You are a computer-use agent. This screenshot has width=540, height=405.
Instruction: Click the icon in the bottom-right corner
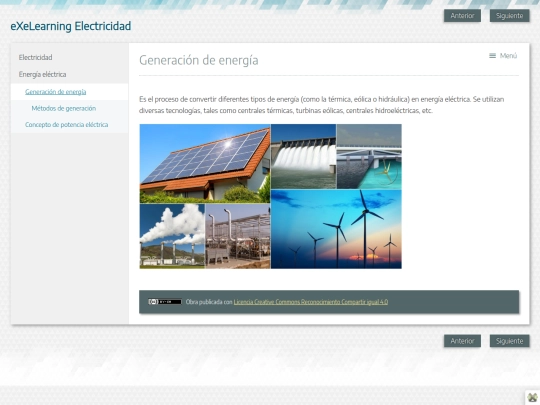coord(532,397)
